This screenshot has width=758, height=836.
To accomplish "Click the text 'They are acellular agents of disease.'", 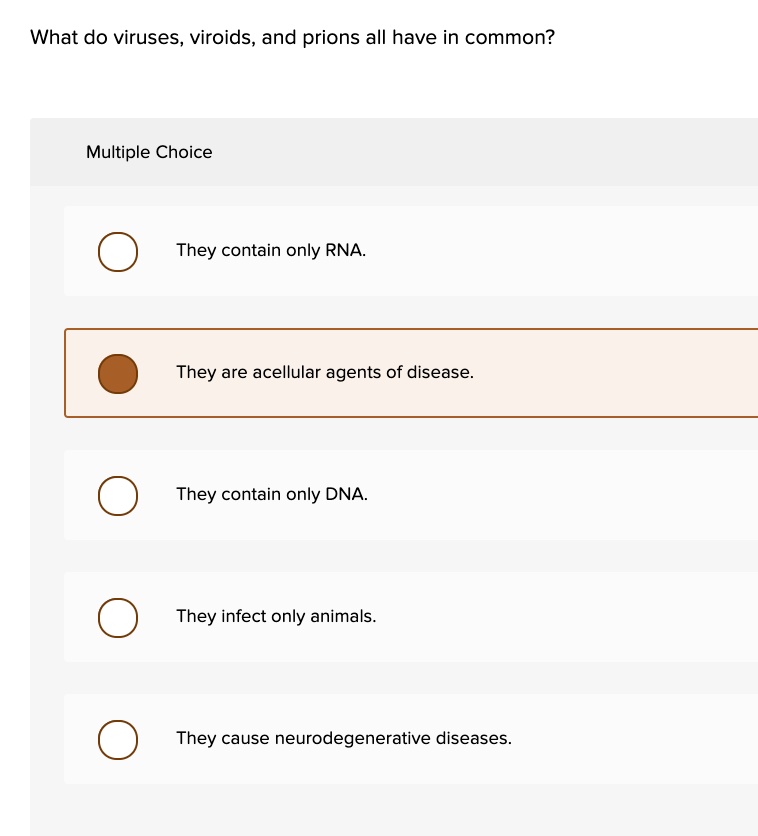I will [325, 372].
